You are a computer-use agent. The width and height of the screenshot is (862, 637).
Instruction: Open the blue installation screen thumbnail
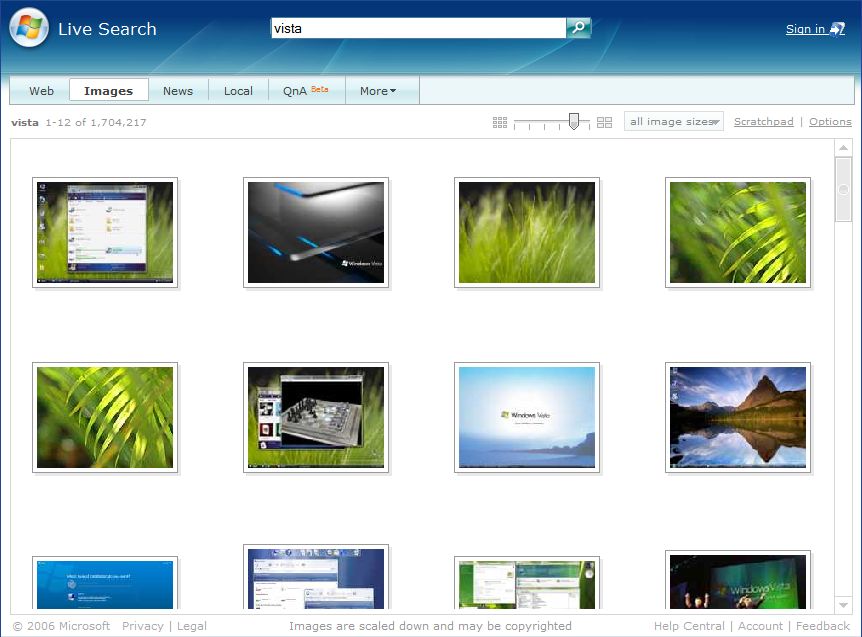pyautogui.click(x=105, y=583)
